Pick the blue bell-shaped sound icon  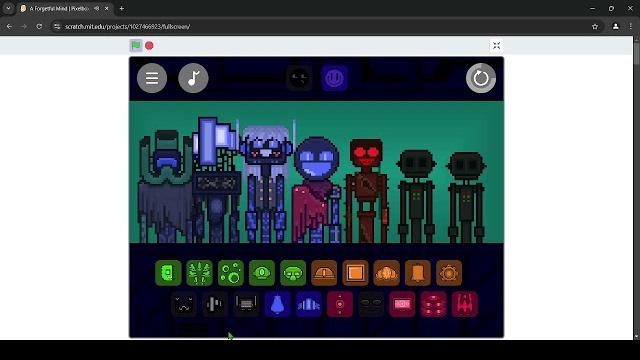tap(277, 304)
